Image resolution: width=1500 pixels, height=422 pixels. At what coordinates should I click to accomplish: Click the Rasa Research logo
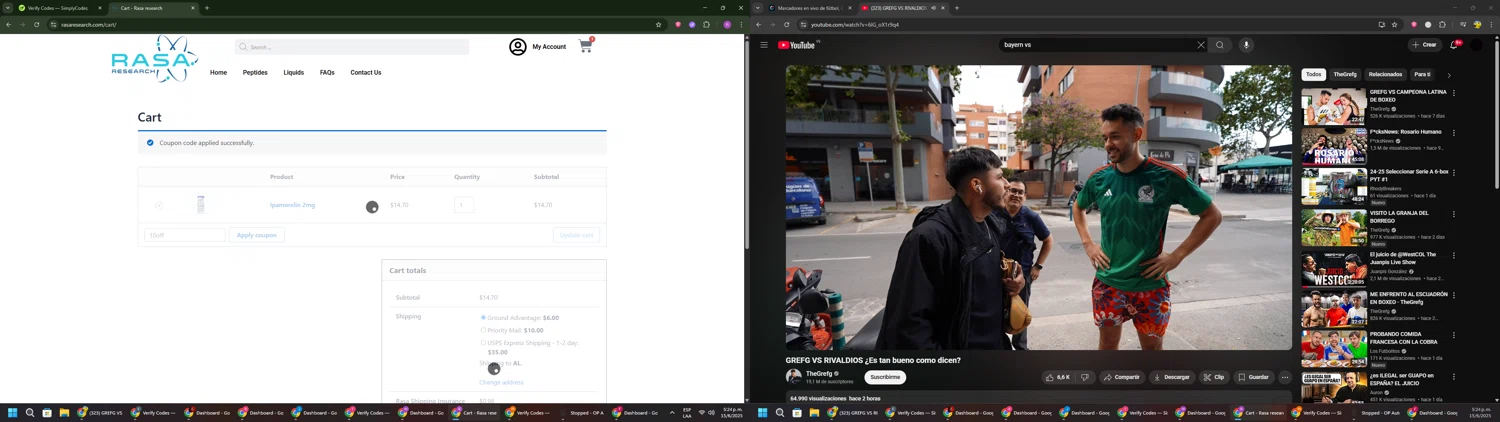click(x=154, y=59)
